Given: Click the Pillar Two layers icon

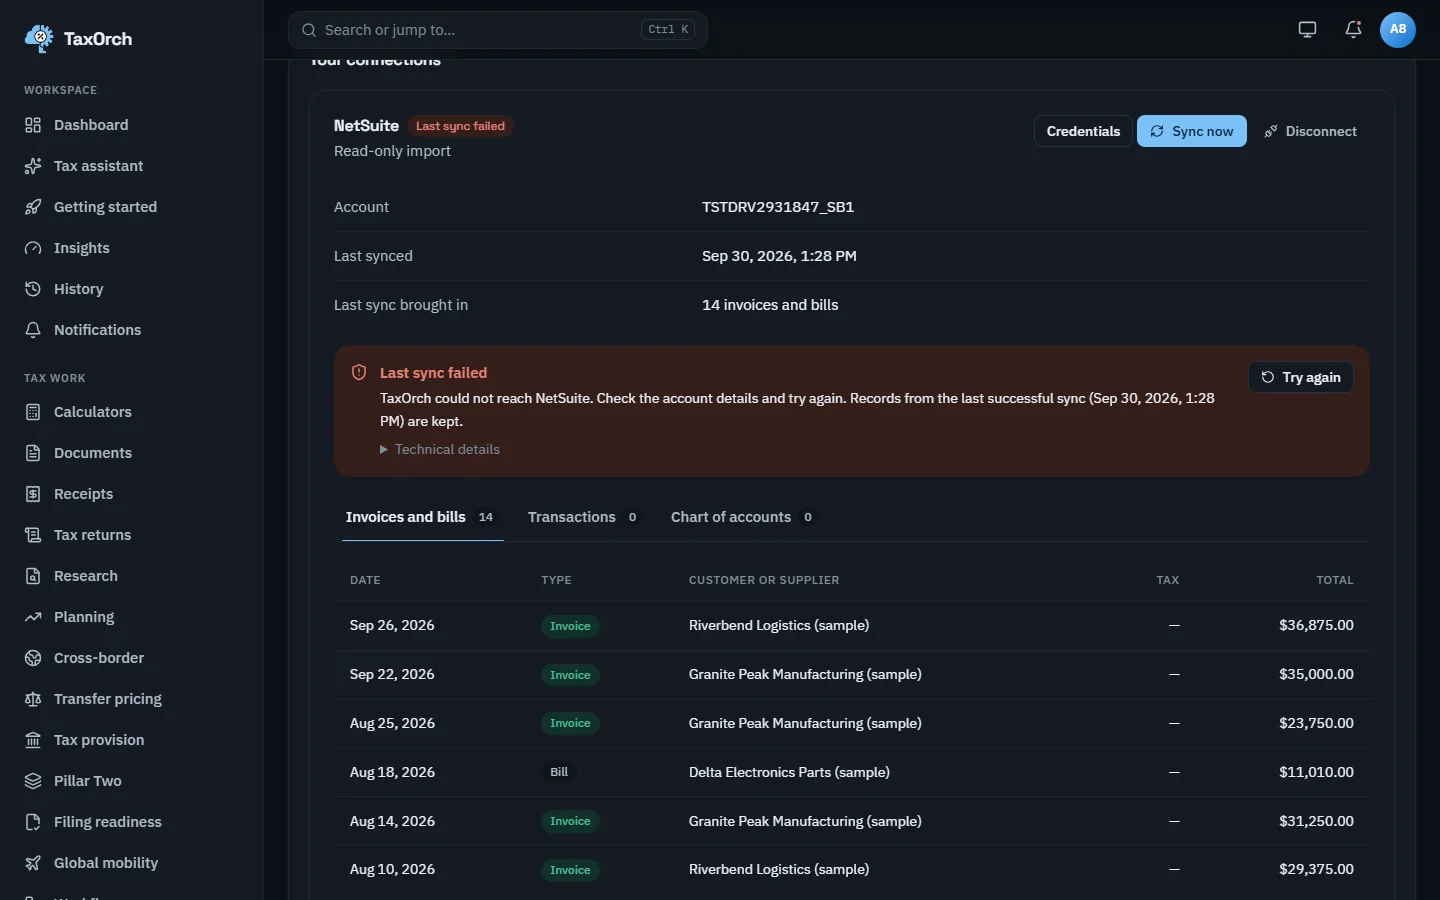Looking at the screenshot, I should tap(33, 781).
